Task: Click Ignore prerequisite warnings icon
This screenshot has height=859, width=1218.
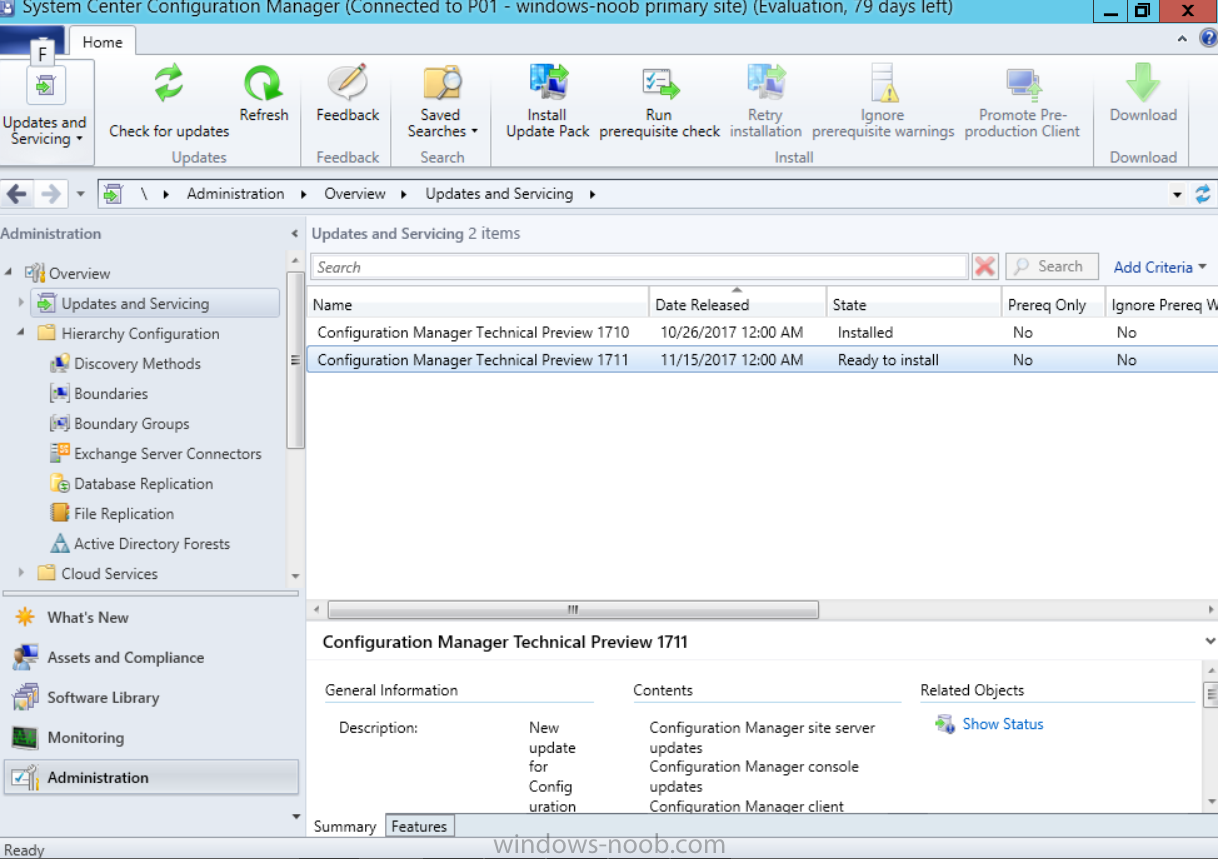Action: coord(882,84)
